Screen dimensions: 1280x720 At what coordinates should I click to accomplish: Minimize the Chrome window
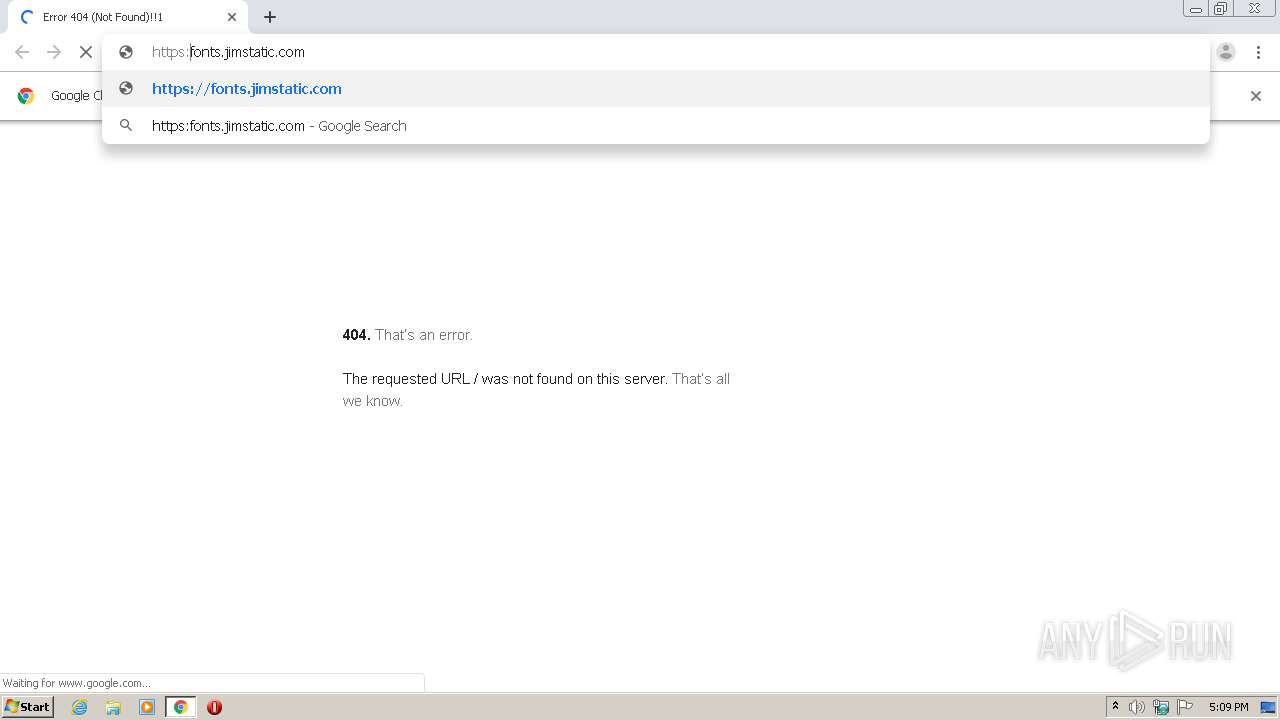tap(1195, 9)
